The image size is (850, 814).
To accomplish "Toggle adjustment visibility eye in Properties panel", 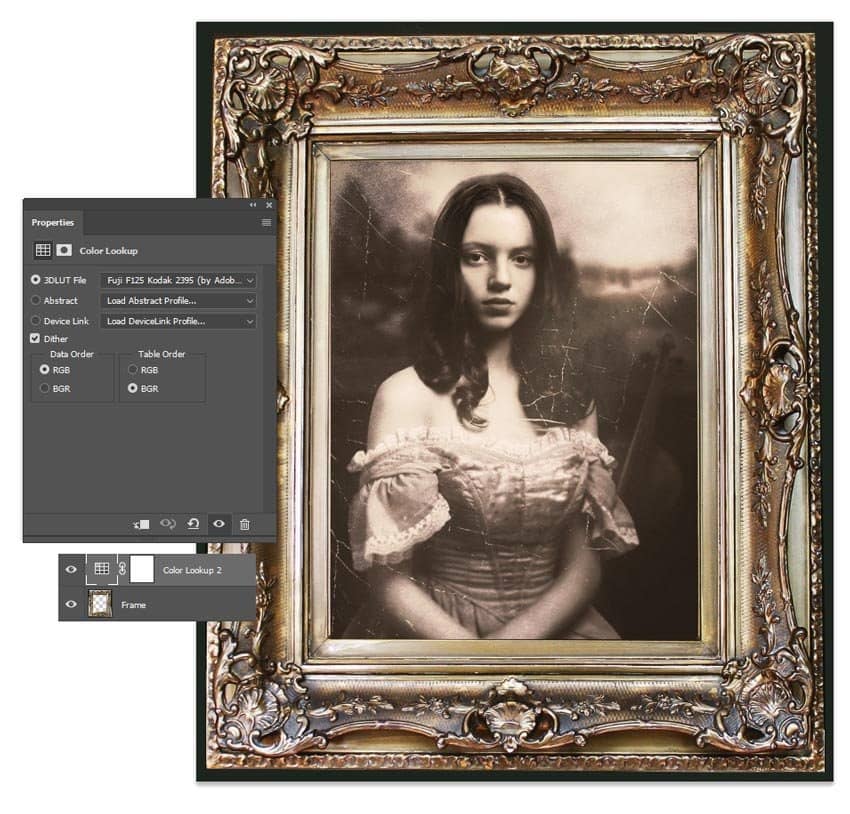I will (219, 523).
